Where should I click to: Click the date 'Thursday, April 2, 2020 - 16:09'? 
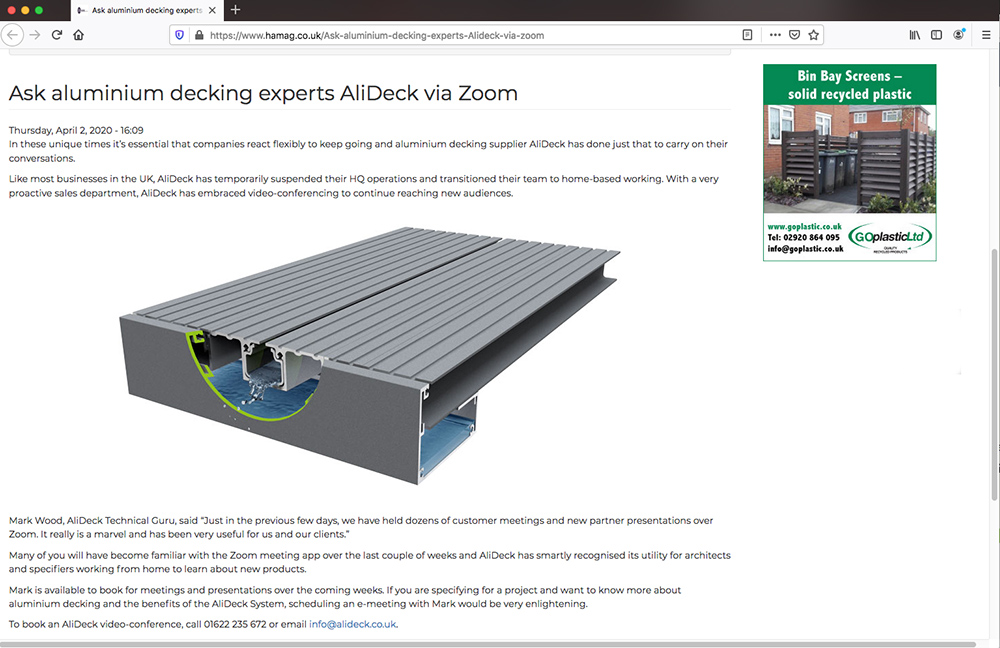(76, 130)
